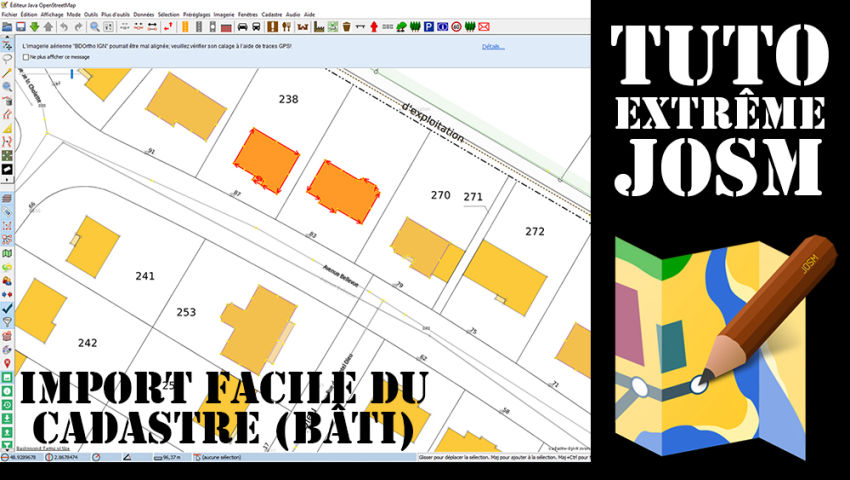Click the Détails... link

pyautogui.click(x=493, y=47)
